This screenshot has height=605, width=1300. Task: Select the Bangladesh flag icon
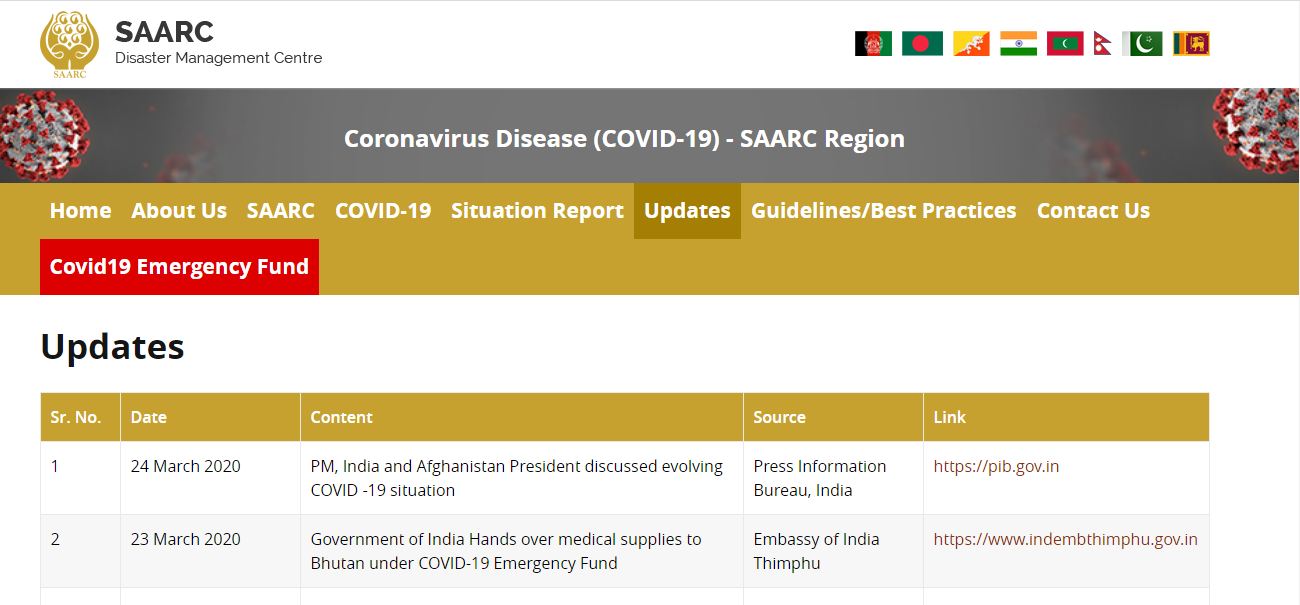[922, 43]
